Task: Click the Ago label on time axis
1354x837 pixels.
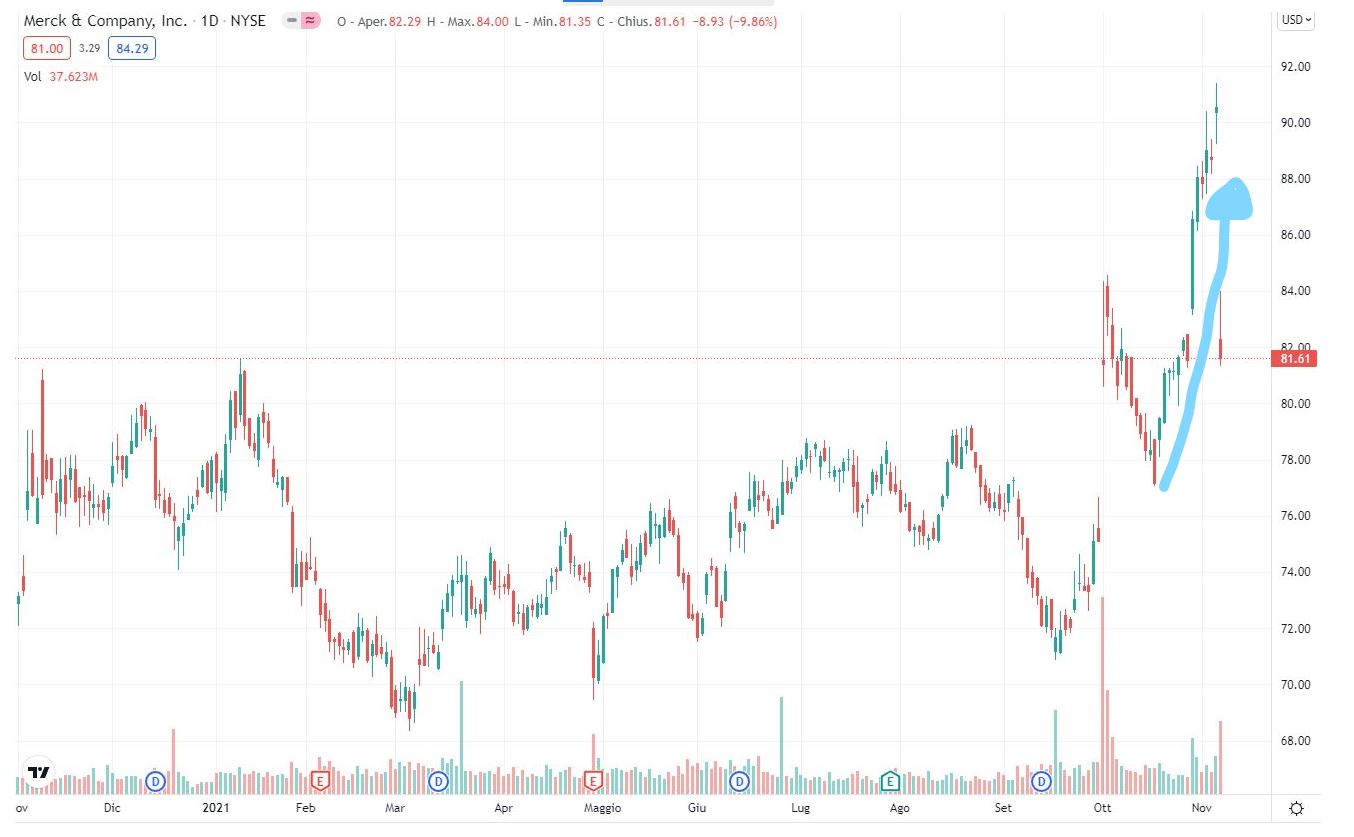Action: [x=900, y=808]
